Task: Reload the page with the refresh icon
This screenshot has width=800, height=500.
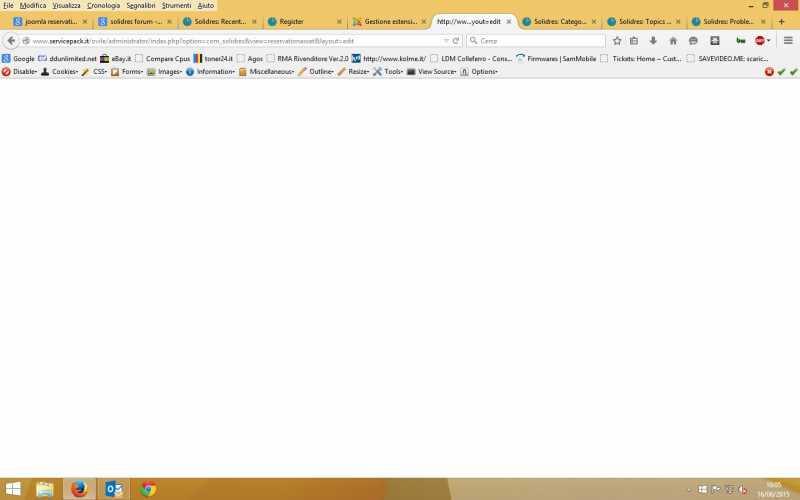Action: 456,41
